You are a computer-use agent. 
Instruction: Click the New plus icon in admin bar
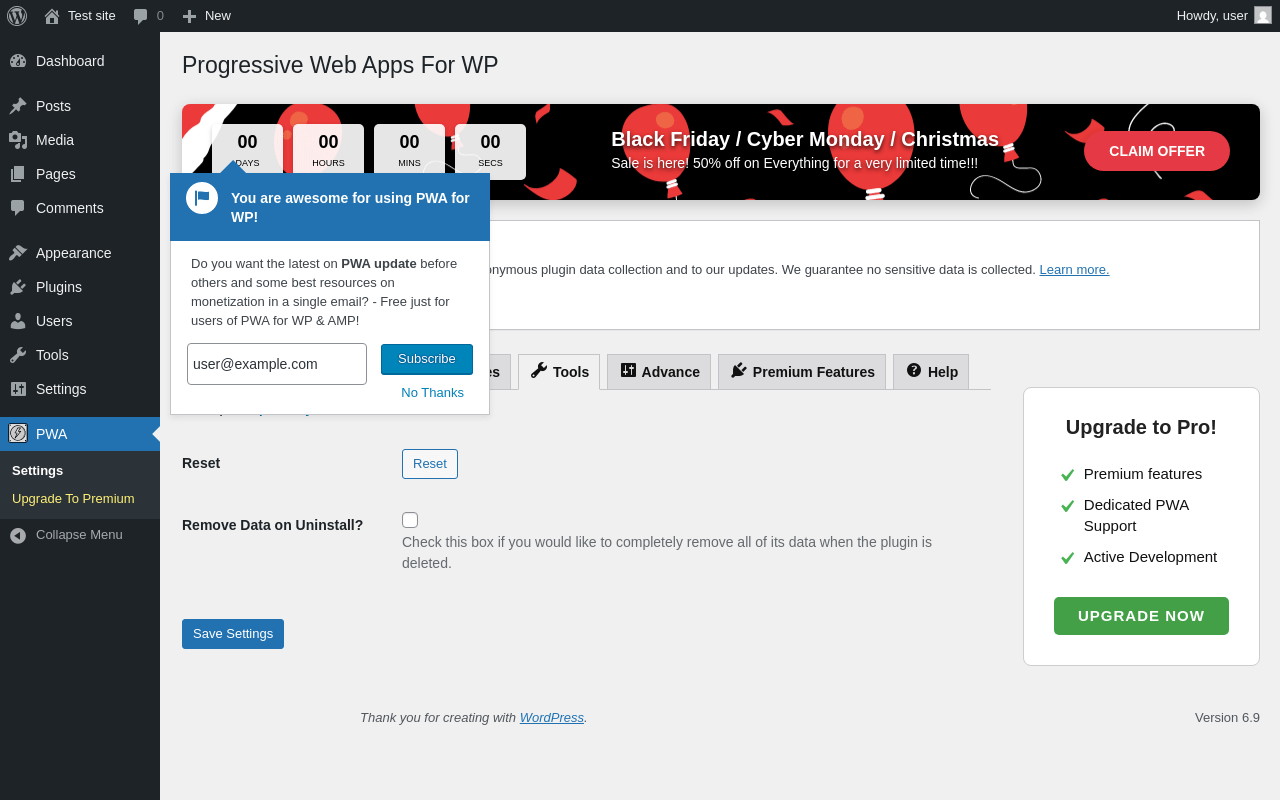pos(189,16)
